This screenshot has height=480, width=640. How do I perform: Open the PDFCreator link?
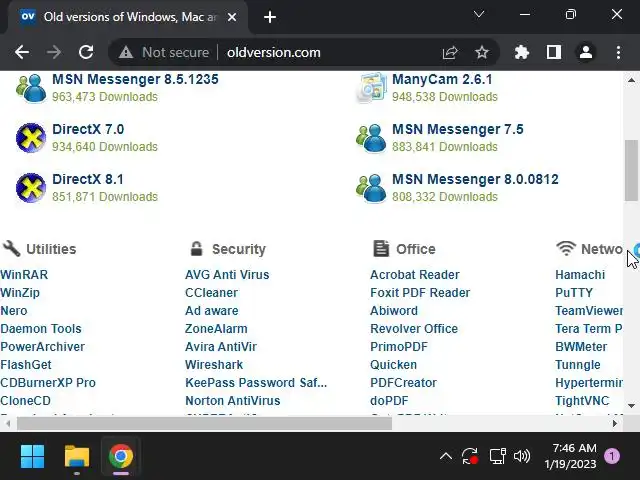click(403, 382)
